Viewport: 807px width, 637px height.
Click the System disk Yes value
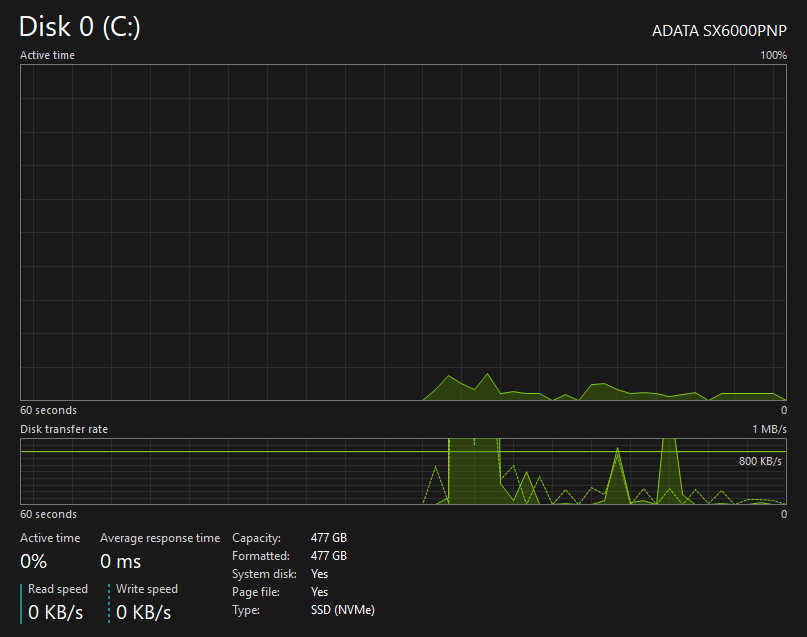point(320,574)
